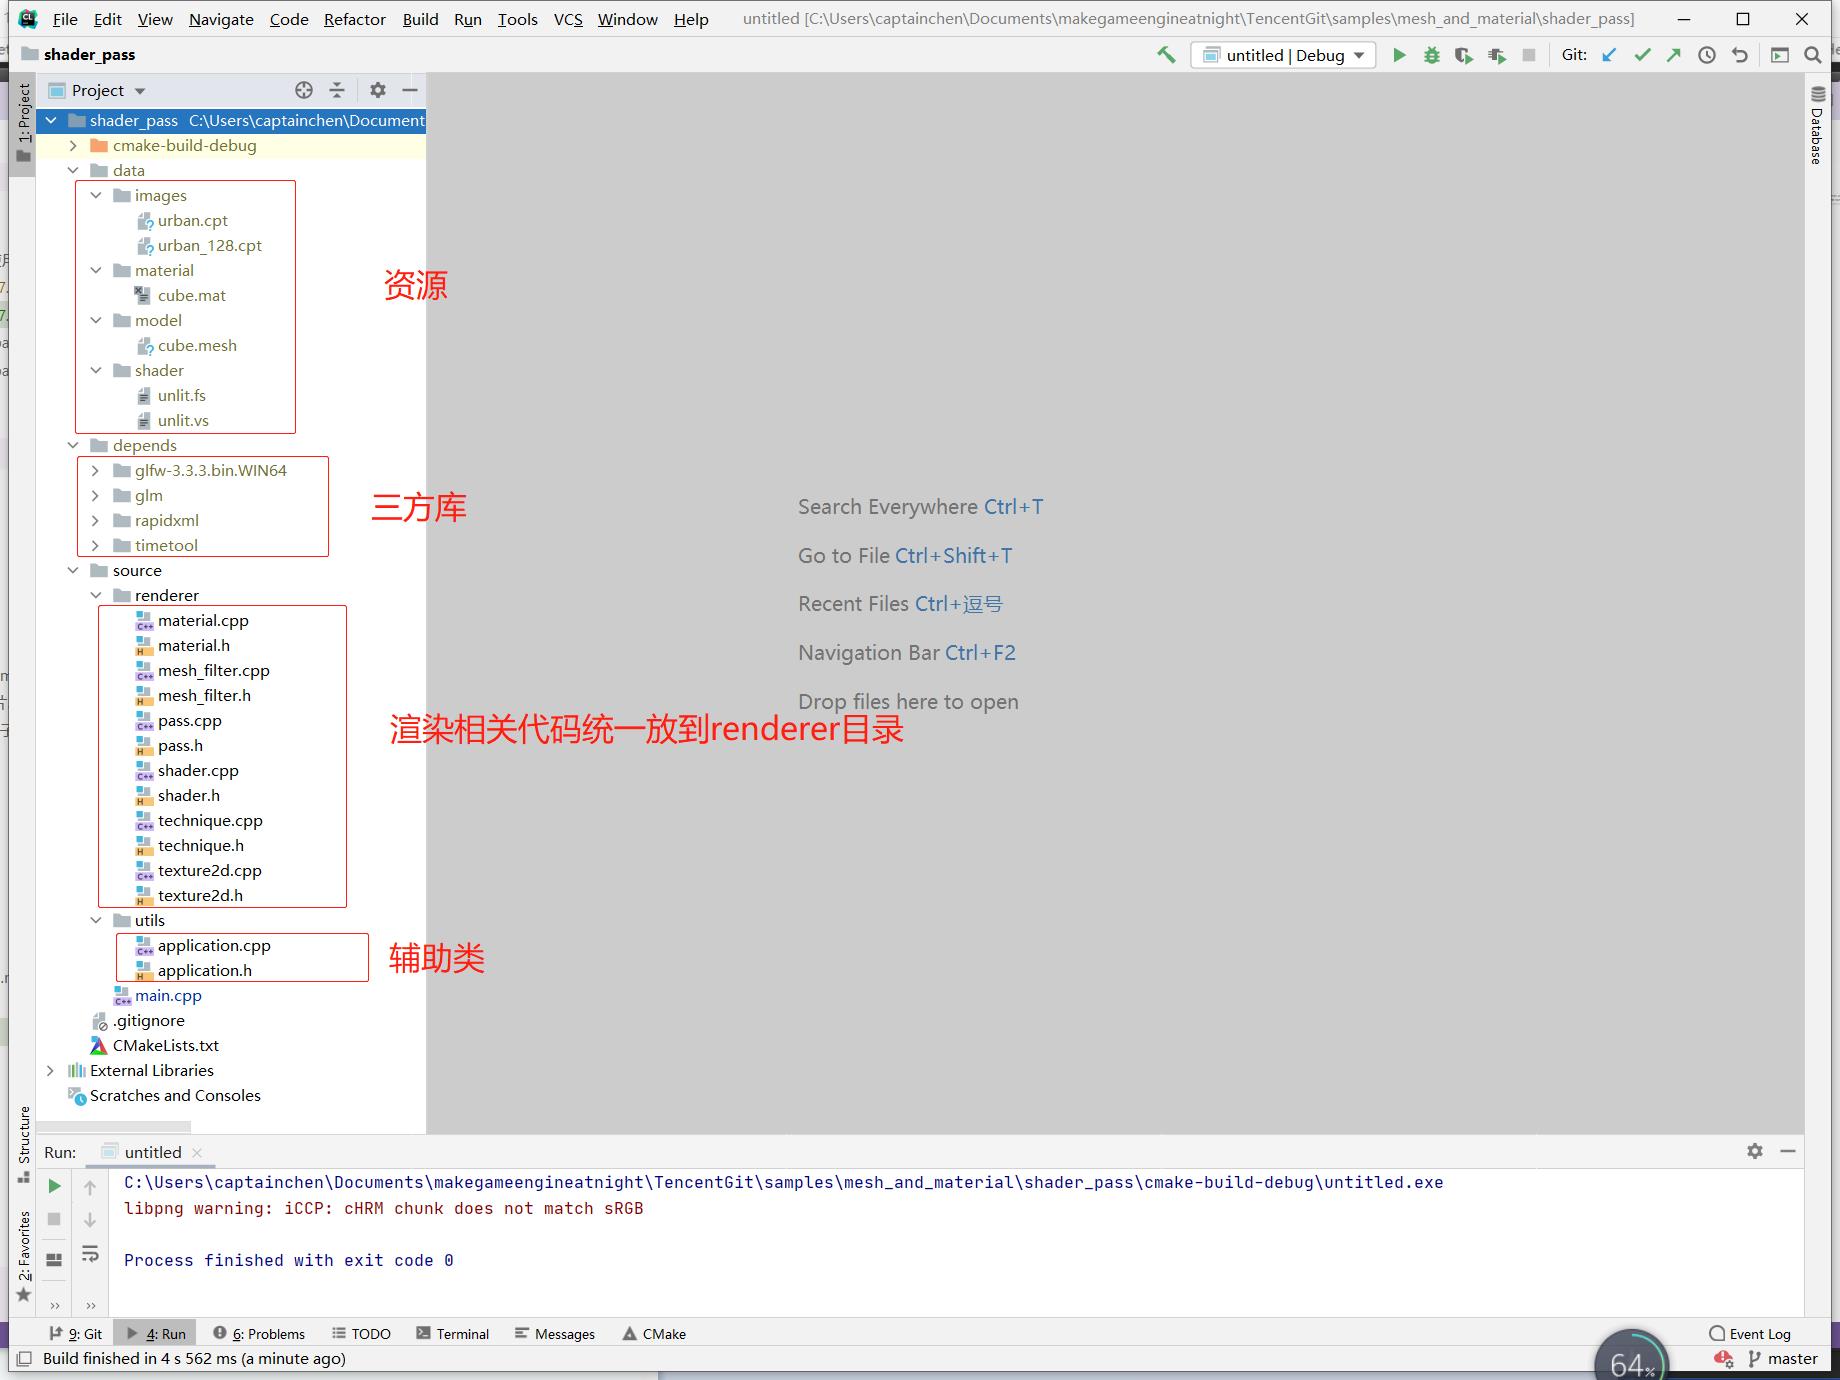Open Run panel settings gear
Screen dimensions: 1840x1380
coord(1755,1151)
